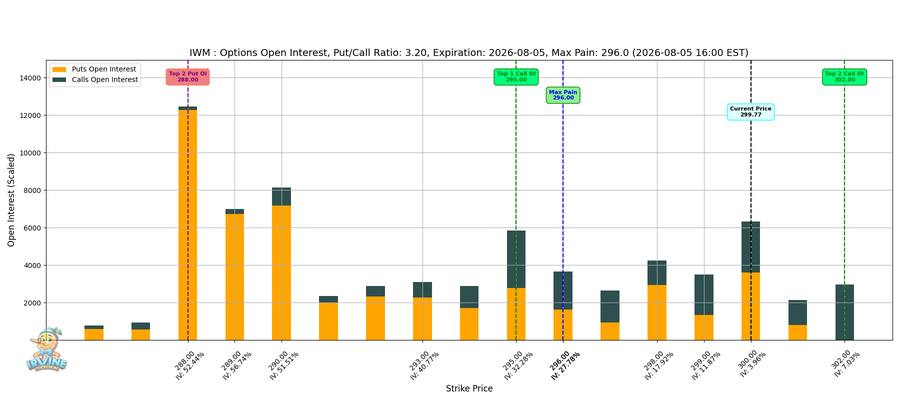This screenshot has width=900, height=400.
Task: Click the x-axis label '302.00 IV: 7.03%'
Action: coord(845,362)
